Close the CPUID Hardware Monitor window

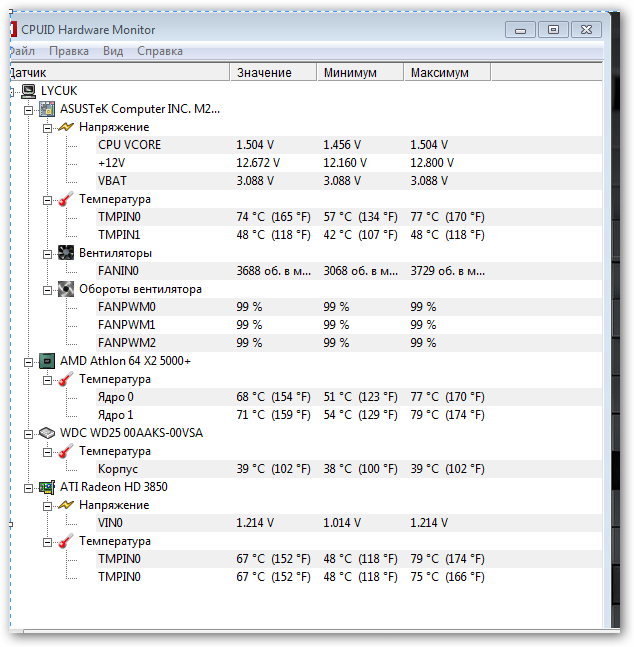click(x=586, y=30)
